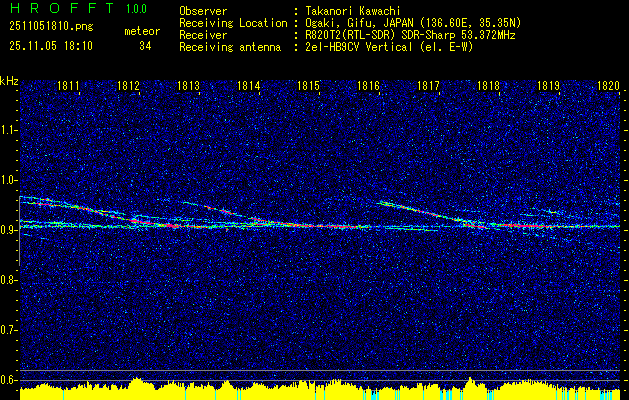629x400 pixels.
Task: Click receiver info R820T2(RTL-SDR) SDR-Sharp 53.372MHz
Action: (x=411, y=35)
